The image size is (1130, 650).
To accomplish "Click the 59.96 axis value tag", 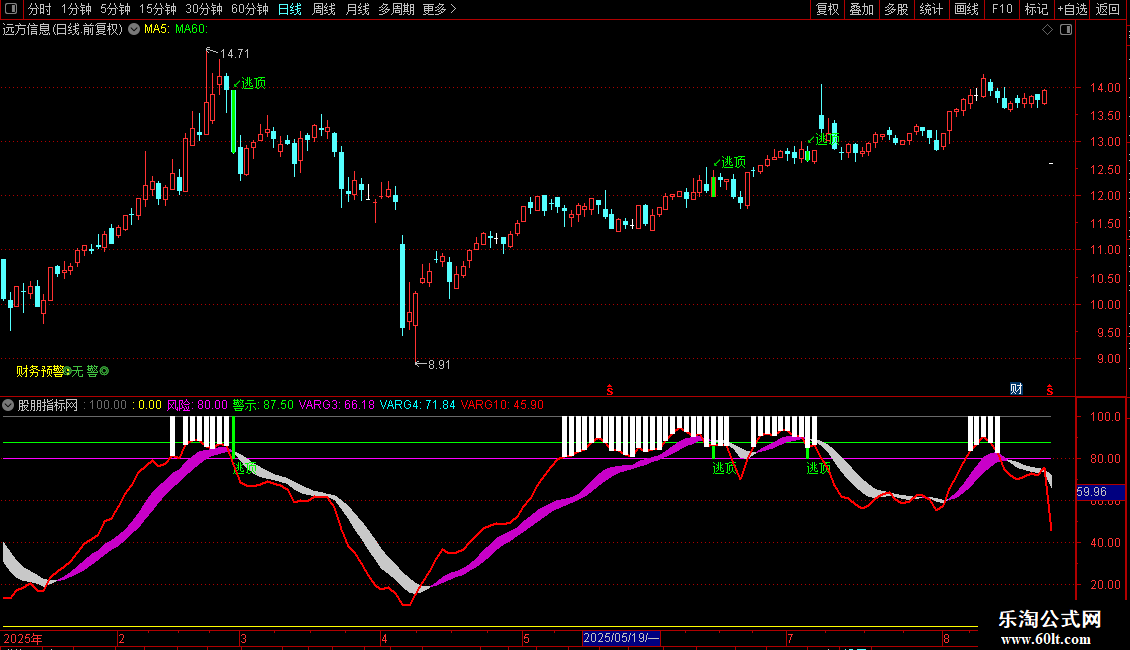I will click(x=1100, y=492).
